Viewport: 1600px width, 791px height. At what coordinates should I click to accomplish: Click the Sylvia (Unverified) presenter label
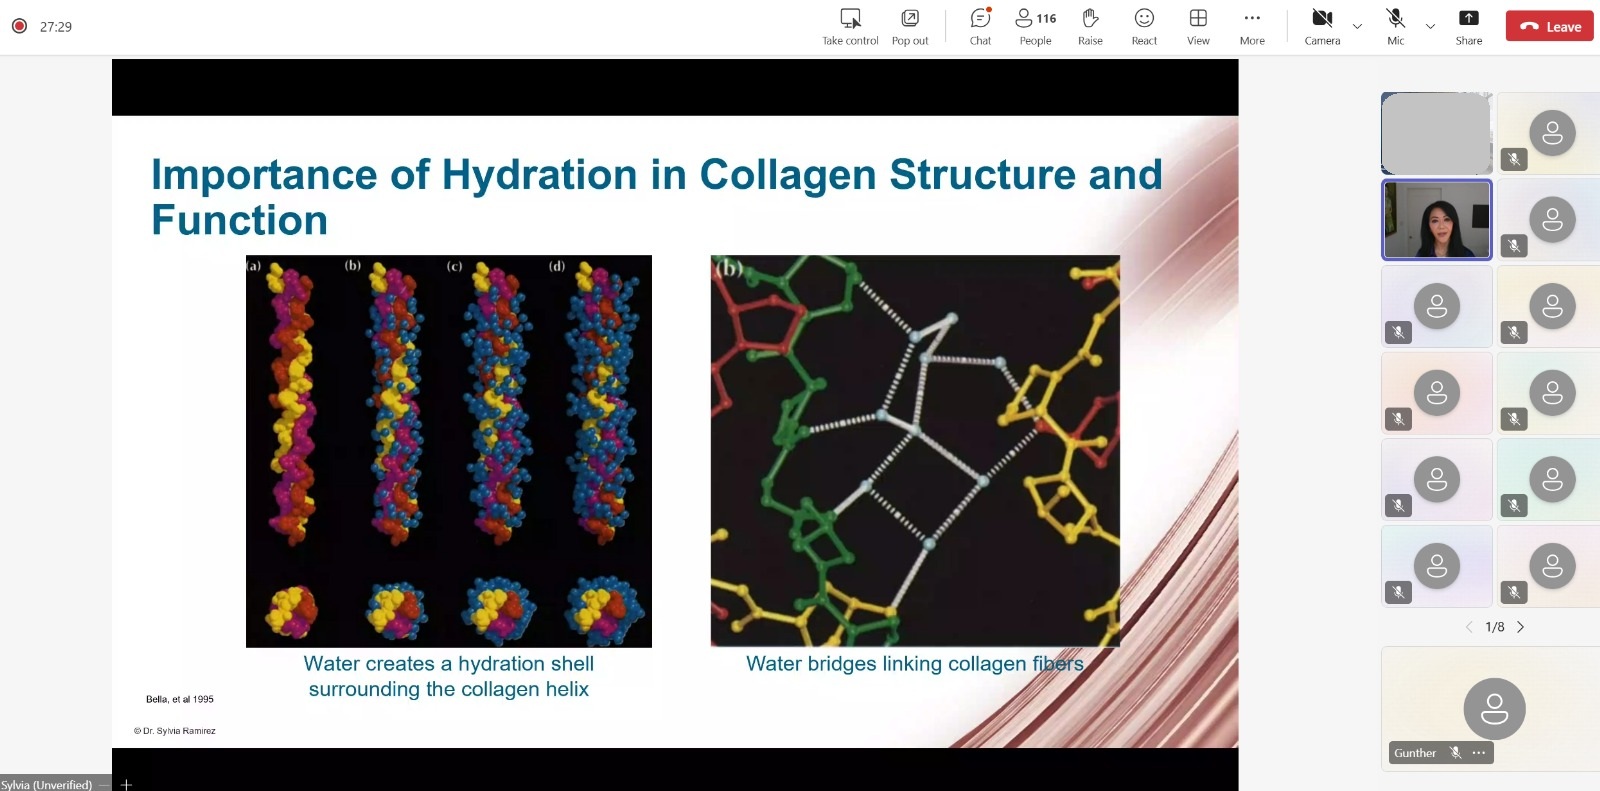46,785
